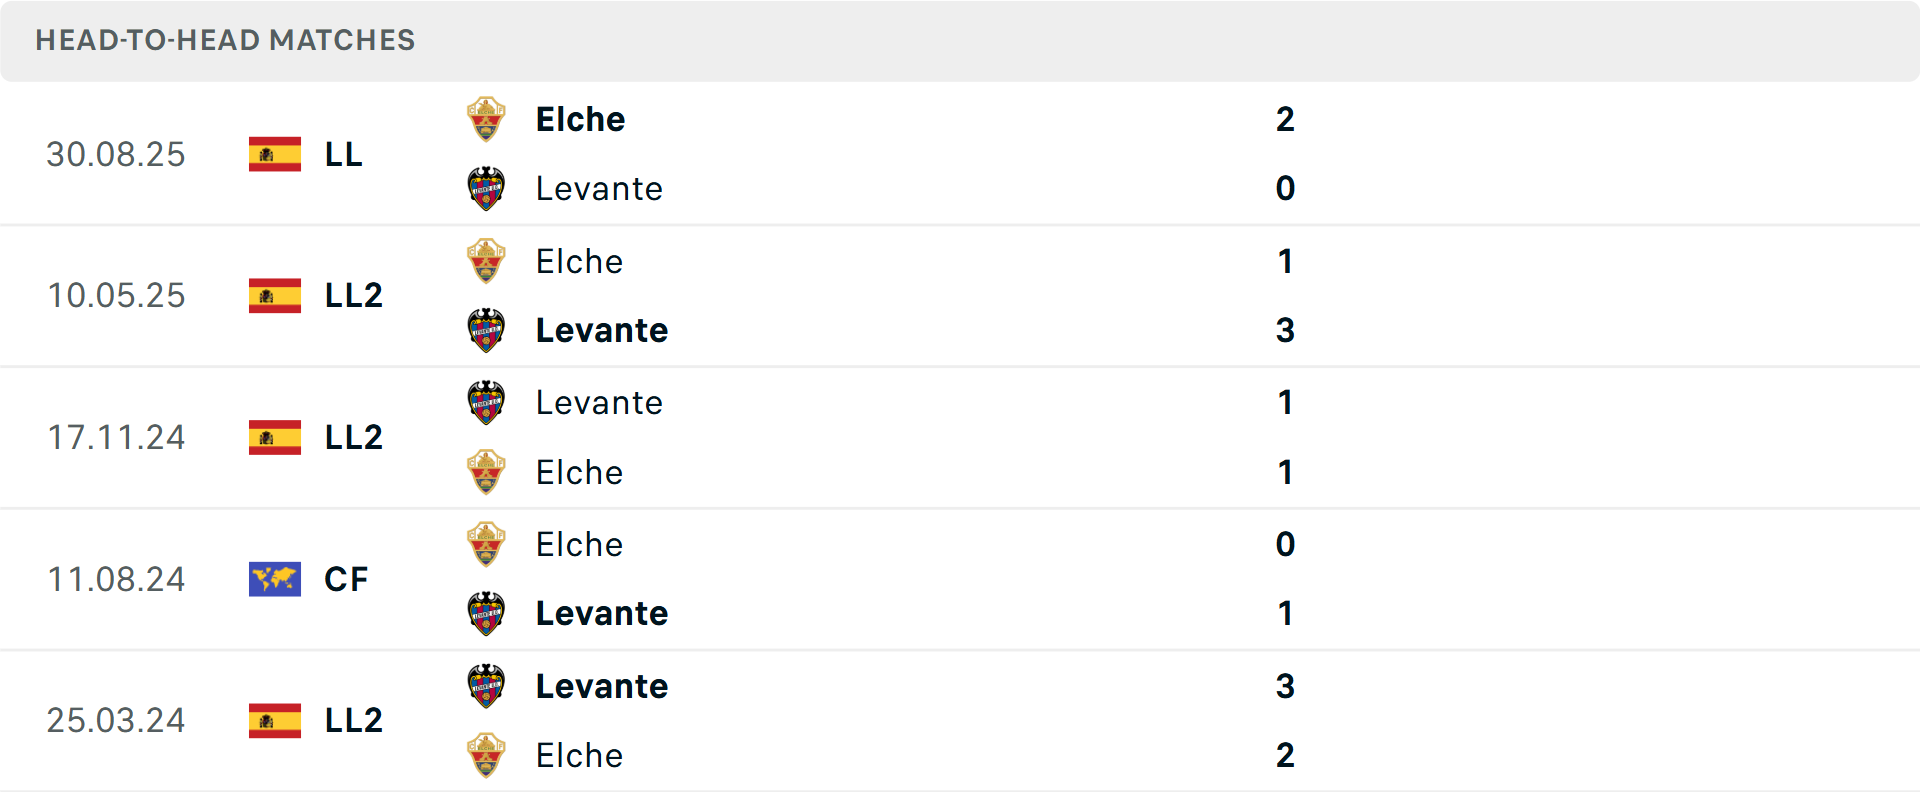Screen dimensions: 1920x792
Task: Click Levante crest in 25.03.24 match
Action: [x=486, y=686]
